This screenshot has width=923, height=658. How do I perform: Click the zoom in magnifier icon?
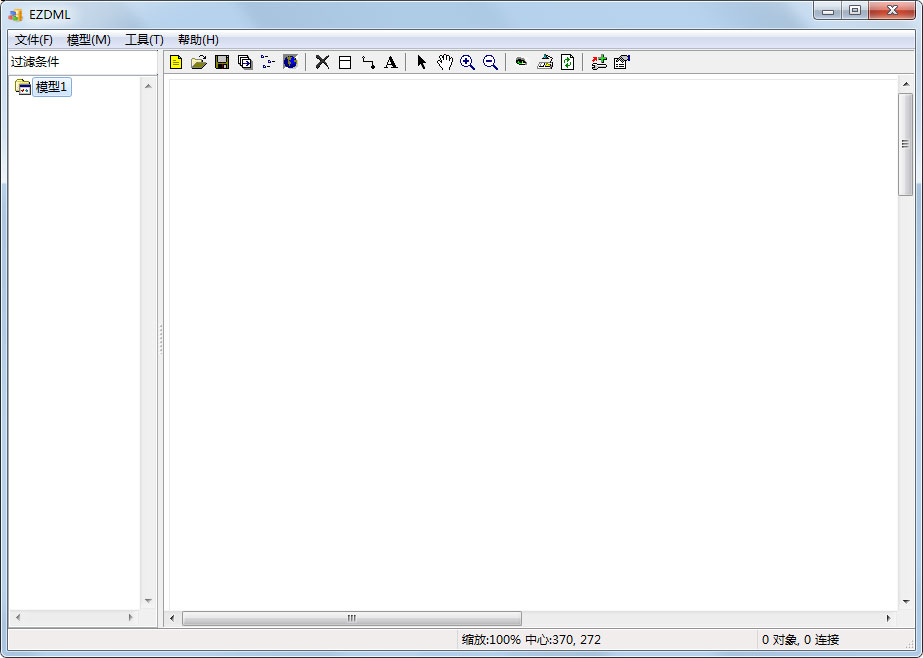467,62
